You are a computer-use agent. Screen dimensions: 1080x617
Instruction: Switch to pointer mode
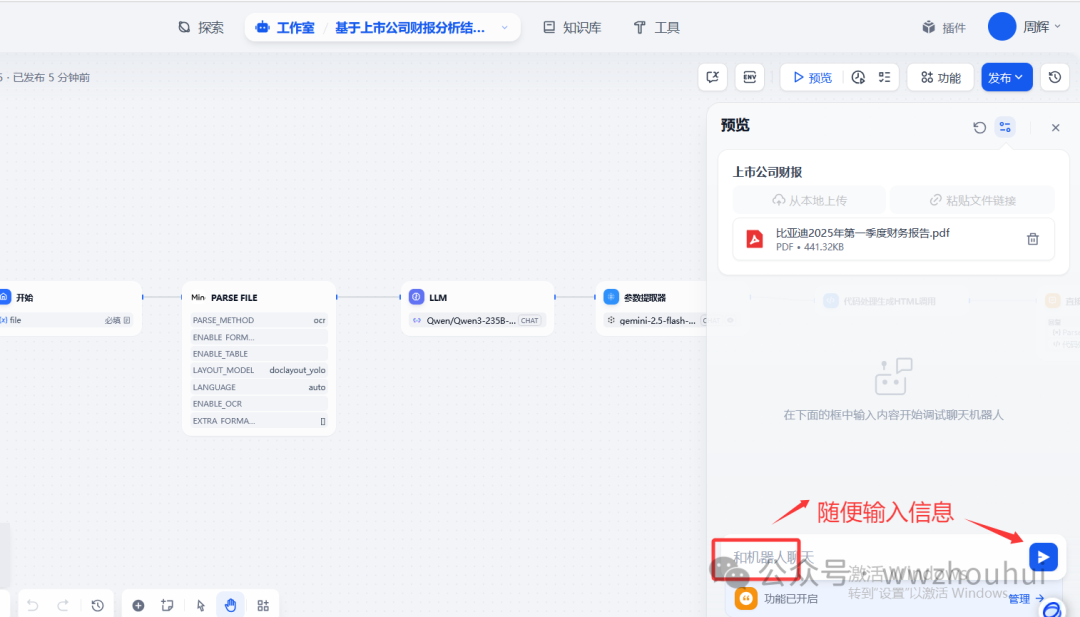(200, 605)
